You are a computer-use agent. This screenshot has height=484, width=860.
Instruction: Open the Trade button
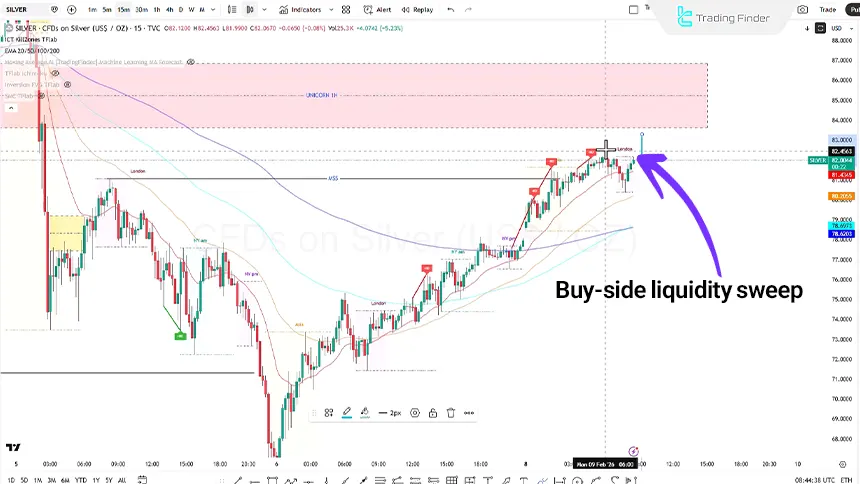828,9
